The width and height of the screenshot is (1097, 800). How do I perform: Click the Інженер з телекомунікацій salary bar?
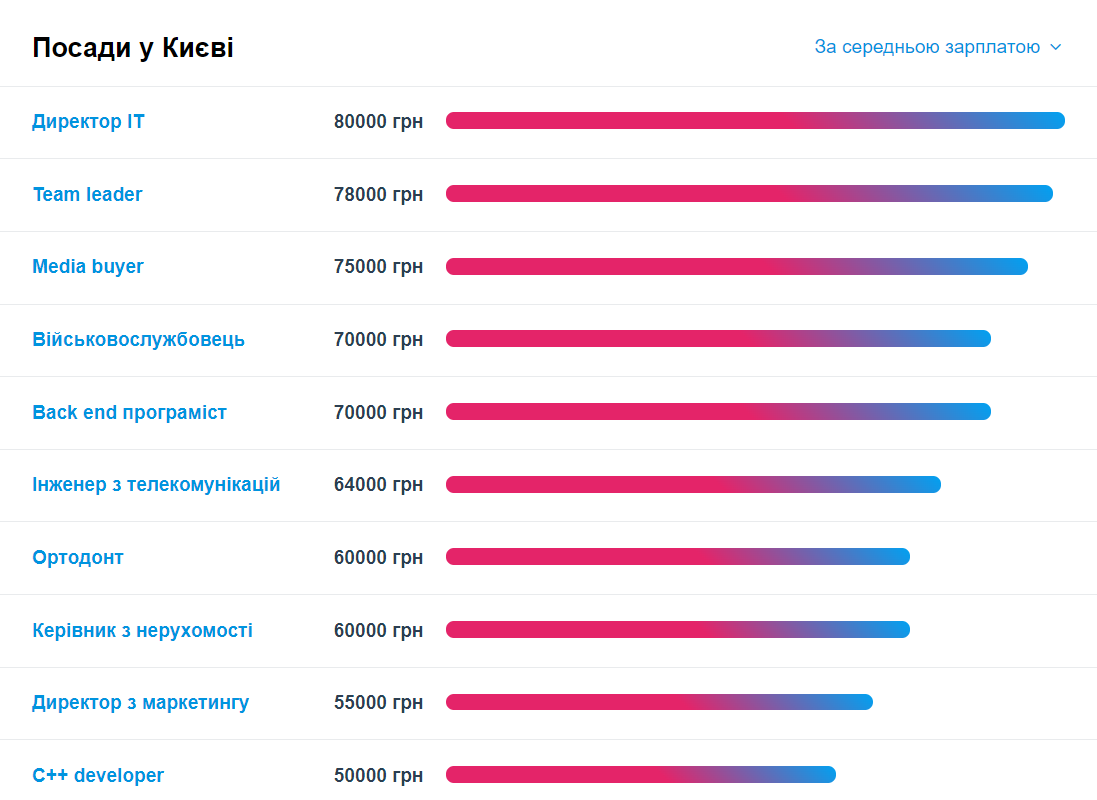pyautogui.click(x=693, y=484)
